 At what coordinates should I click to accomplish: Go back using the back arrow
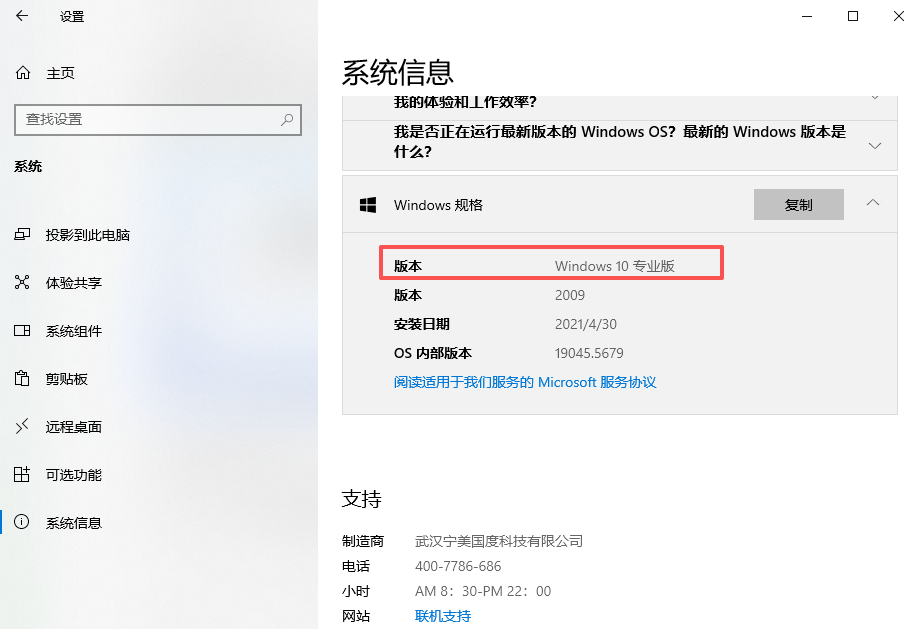(x=22, y=16)
